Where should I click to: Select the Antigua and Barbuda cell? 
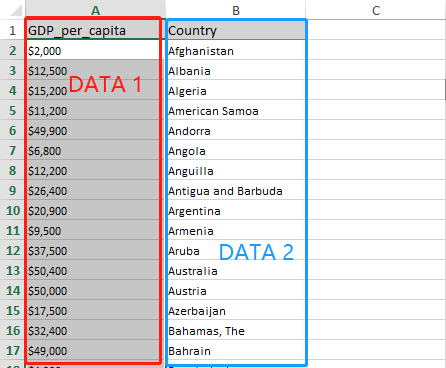[236, 190]
